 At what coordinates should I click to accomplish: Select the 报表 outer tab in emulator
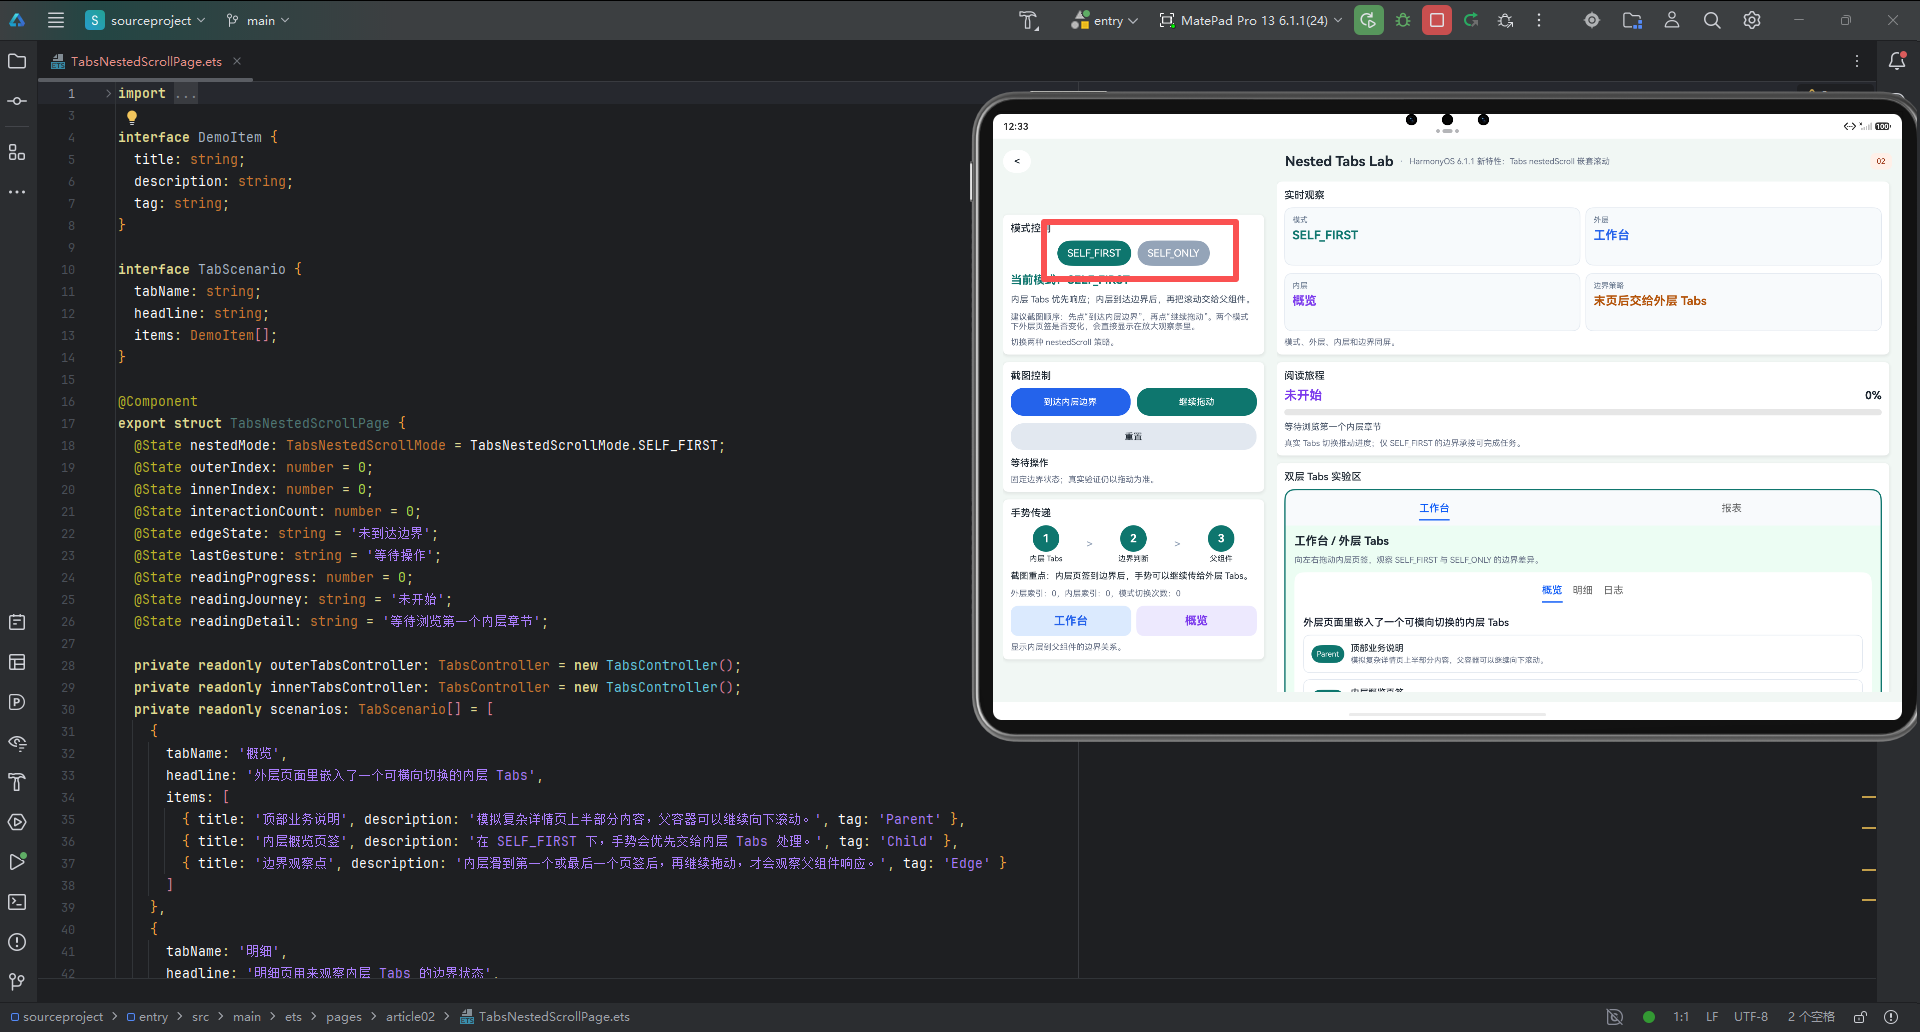pyautogui.click(x=1731, y=508)
